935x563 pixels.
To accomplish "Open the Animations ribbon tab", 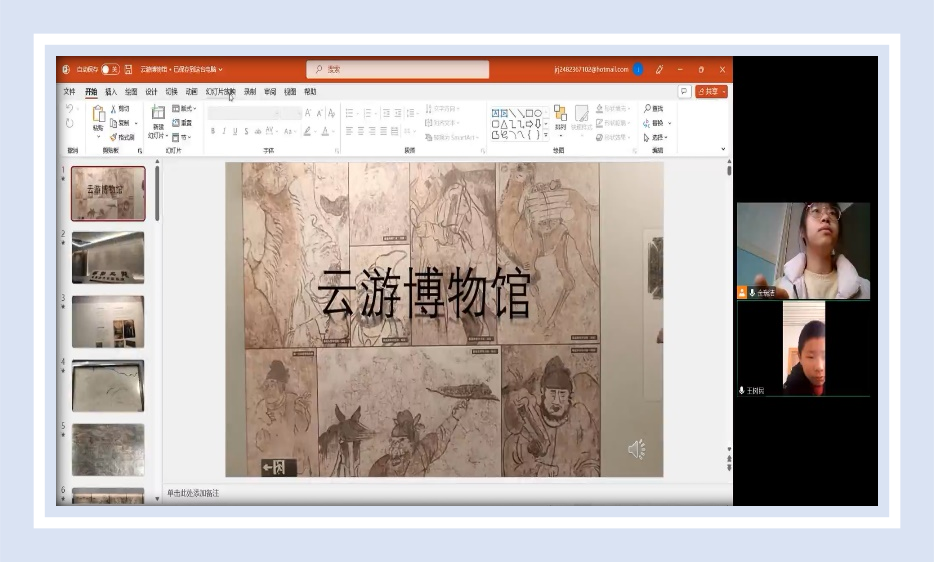I will (191, 92).
